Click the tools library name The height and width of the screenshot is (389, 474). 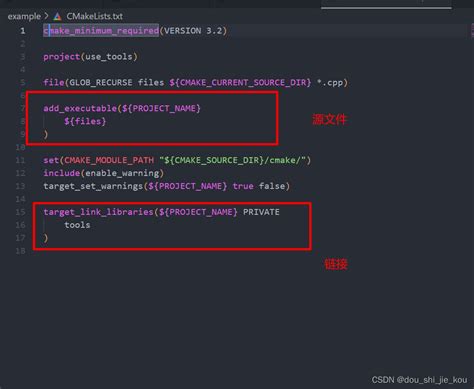point(77,225)
